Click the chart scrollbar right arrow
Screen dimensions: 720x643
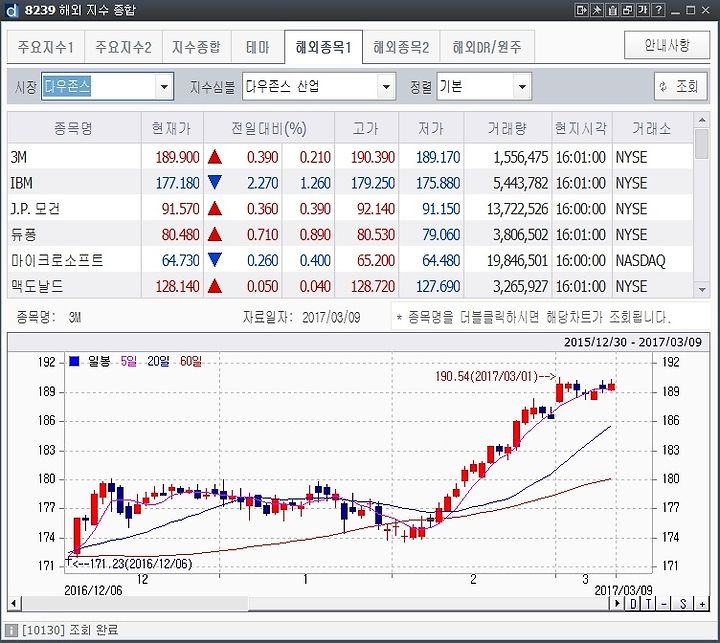pyautogui.click(x=618, y=603)
